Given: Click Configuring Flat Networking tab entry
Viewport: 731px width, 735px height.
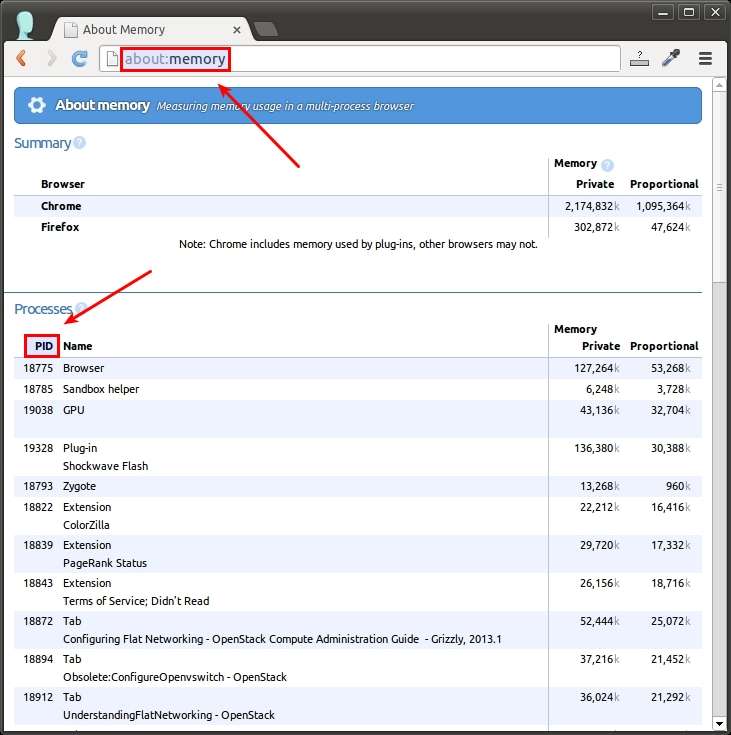Looking at the screenshot, I should (x=282, y=639).
